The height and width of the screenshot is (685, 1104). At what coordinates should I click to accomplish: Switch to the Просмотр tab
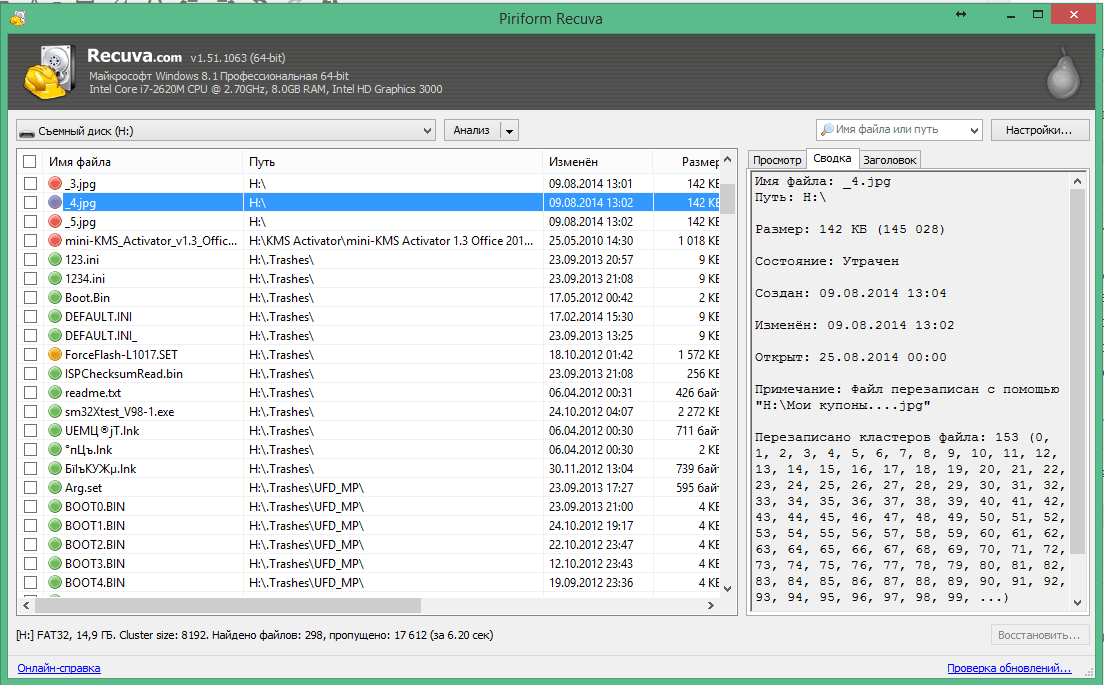tap(777, 160)
